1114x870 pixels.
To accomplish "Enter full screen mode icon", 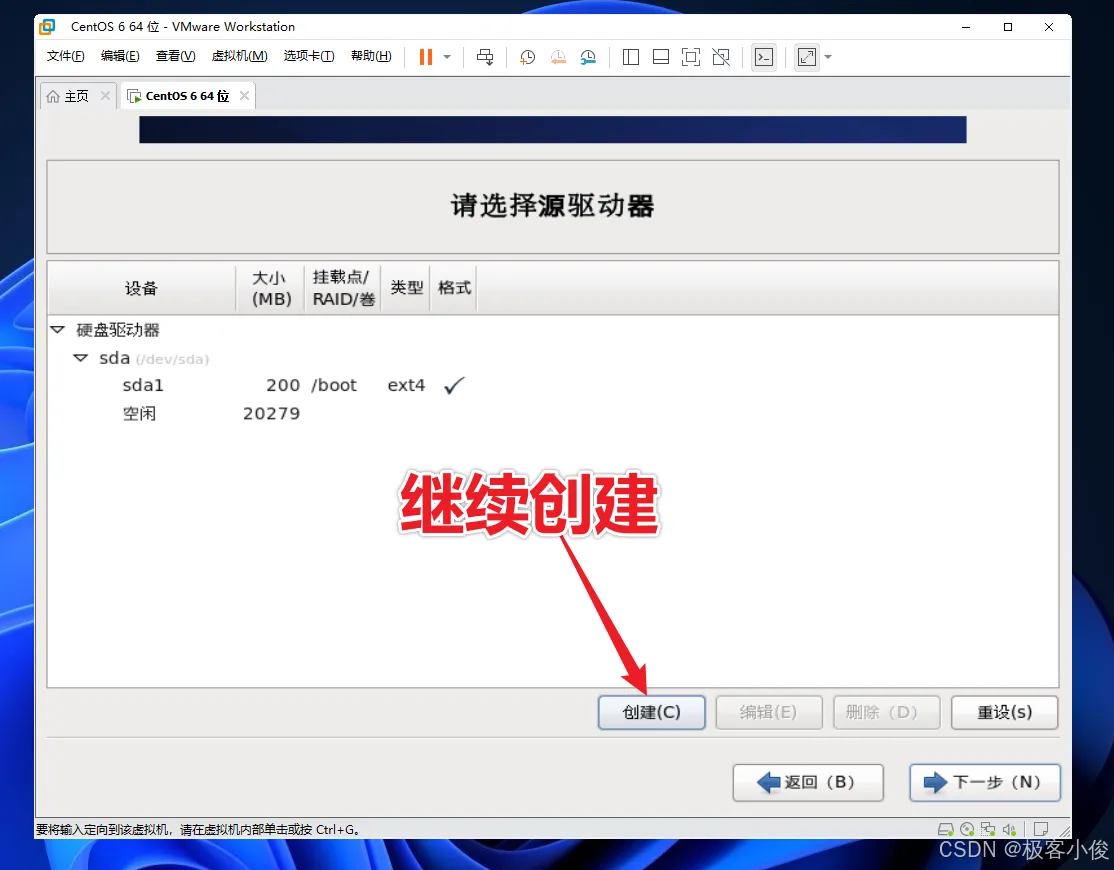I will point(691,57).
